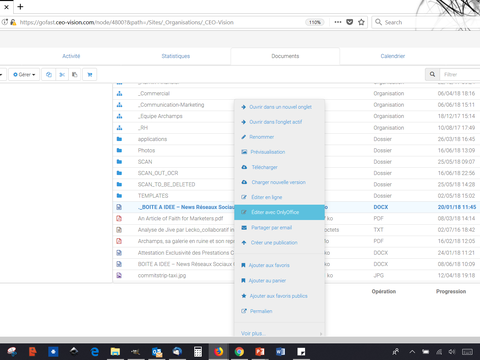Viewport: 480px width, 360px height.
Task: Bookmark this page with star icon
Action: pyautogui.click(x=361, y=22)
